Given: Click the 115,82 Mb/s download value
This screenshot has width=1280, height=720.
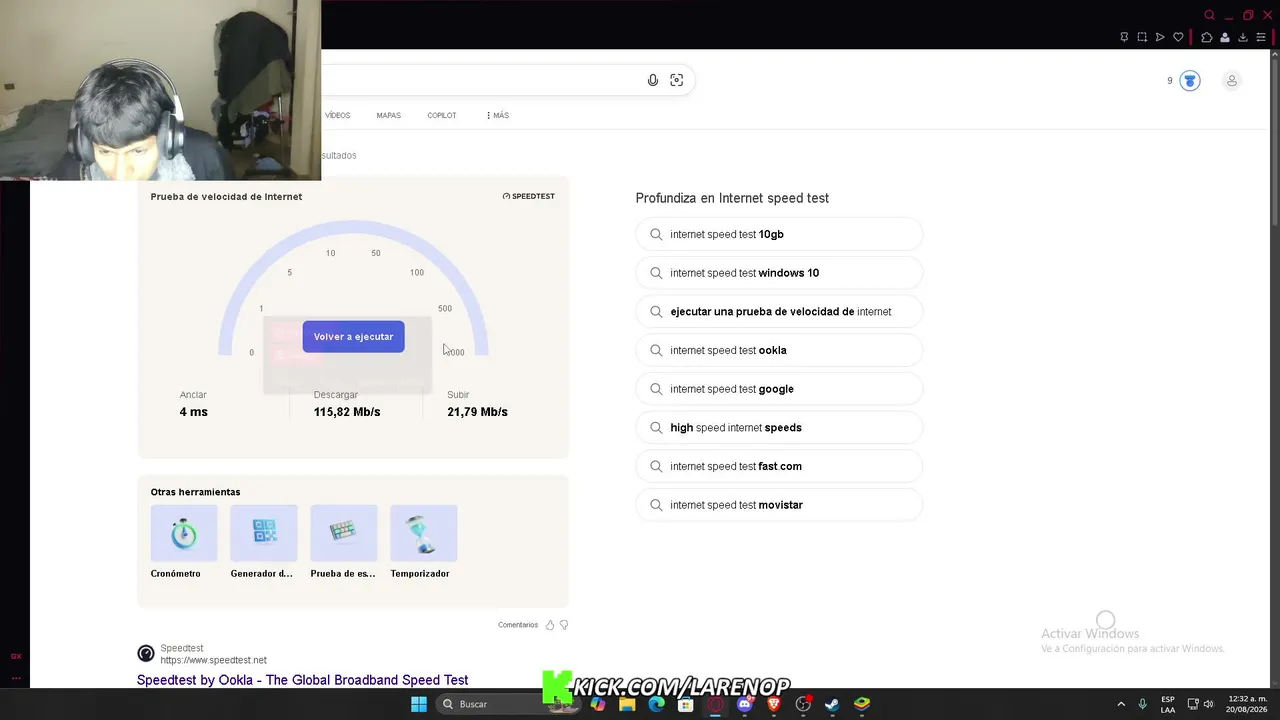Looking at the screenshot, I should click(347, 412).
